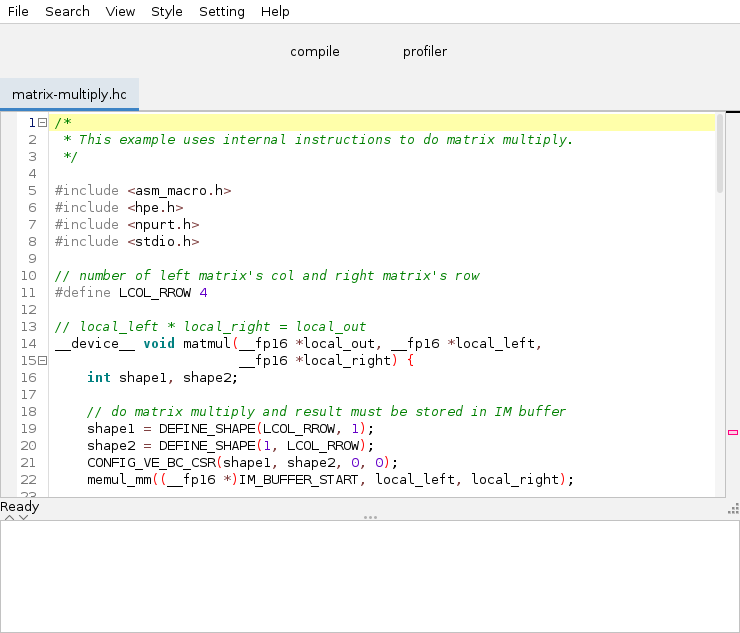740x633 pixels.
Task: Open the Help menu
Action: pyautogui.click(x=275, y=12)
